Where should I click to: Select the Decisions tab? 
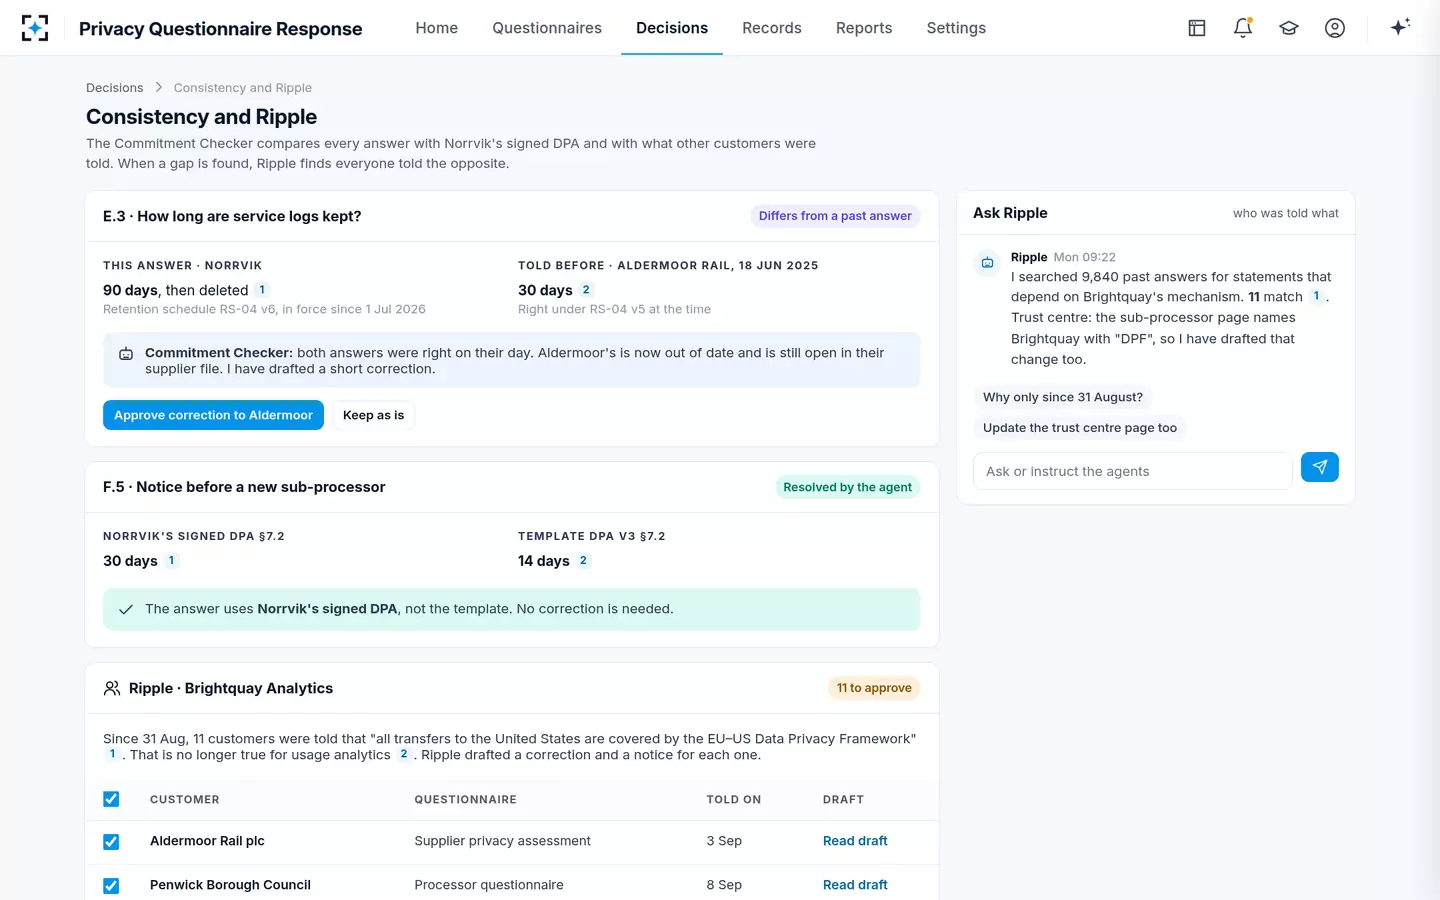click(x=672, y=28)
